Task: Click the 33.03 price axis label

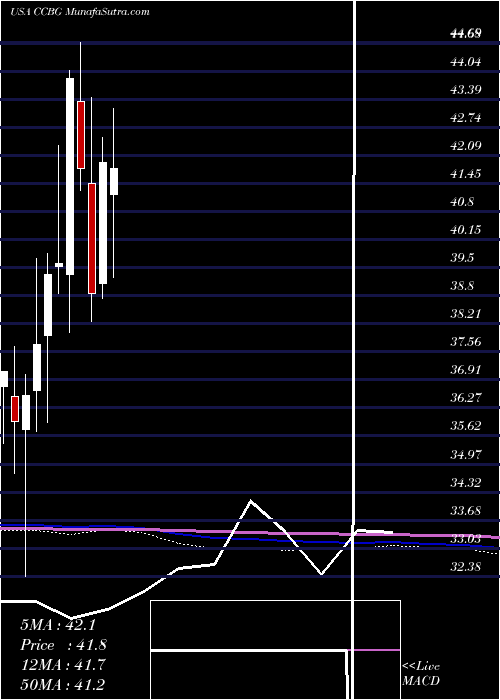Action: (466, 539)
